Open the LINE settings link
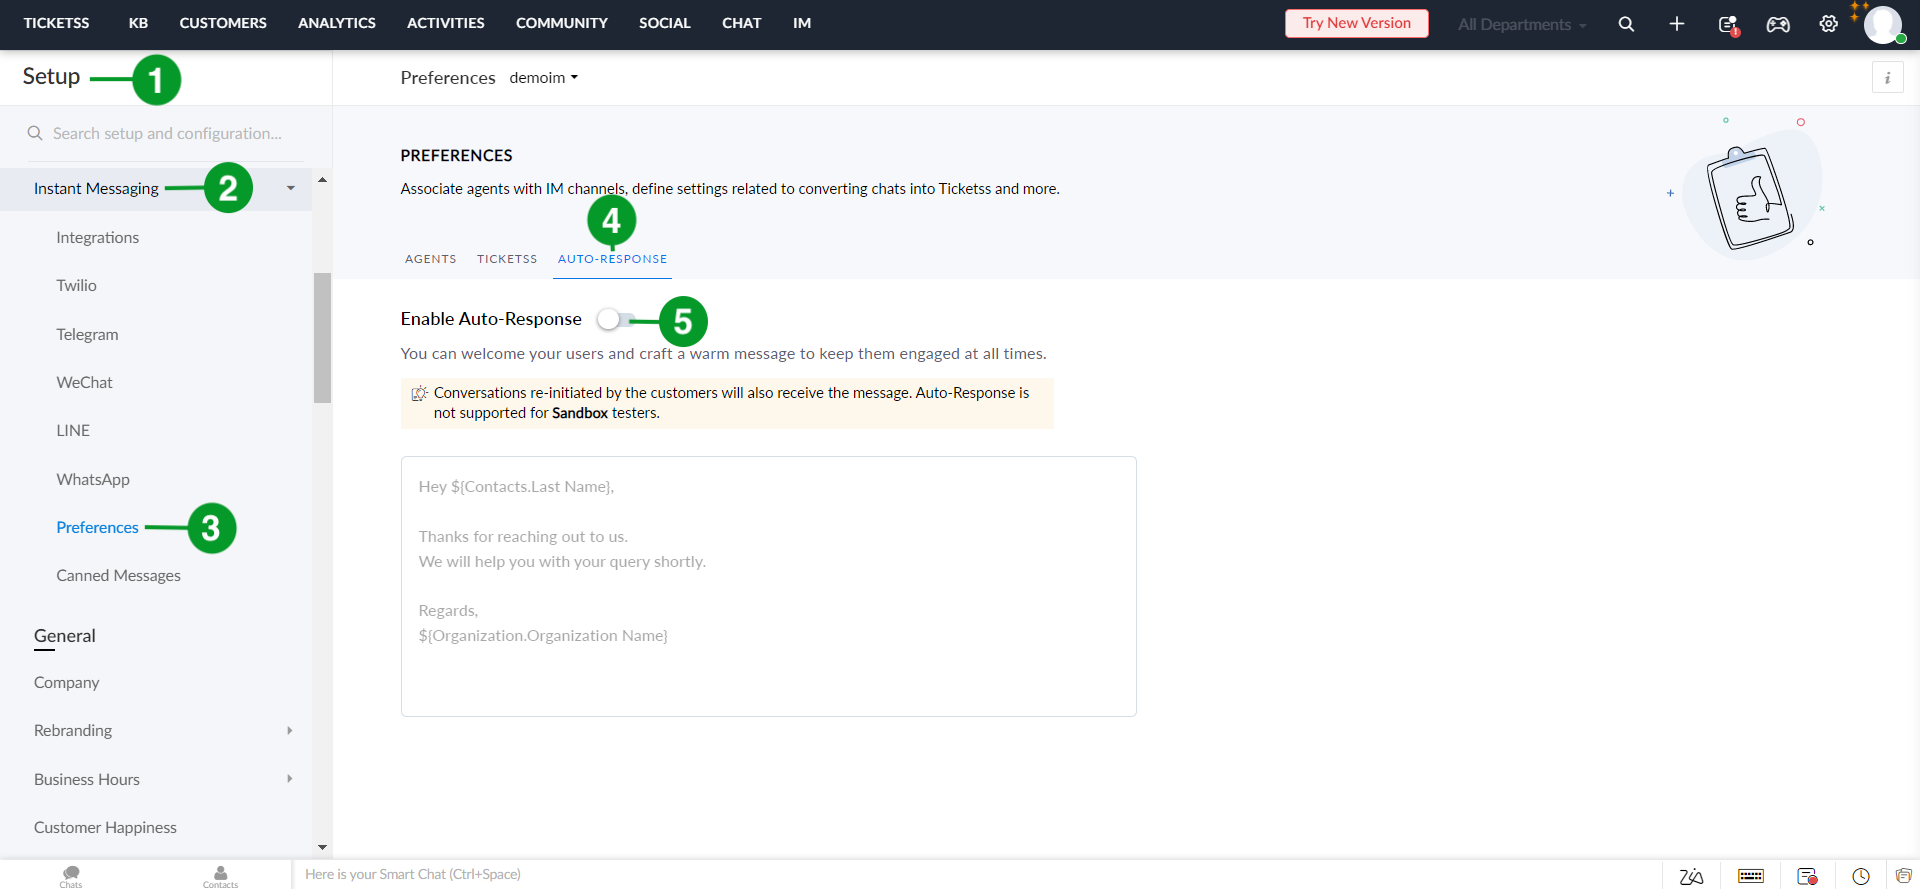Viewport: 1920px width, 889px height. [73, 430]
